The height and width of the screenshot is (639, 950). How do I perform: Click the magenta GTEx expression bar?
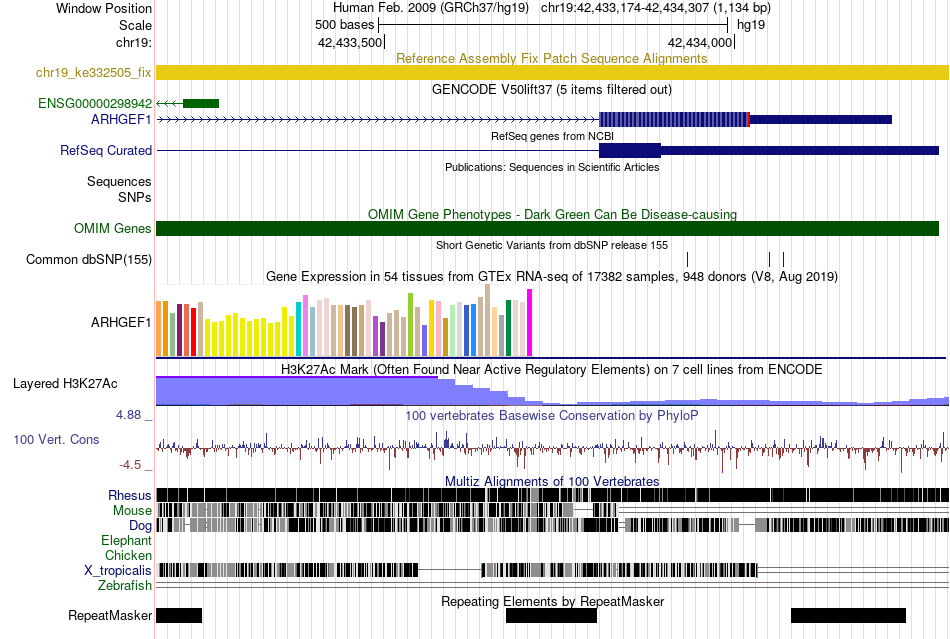pos(530,323)
